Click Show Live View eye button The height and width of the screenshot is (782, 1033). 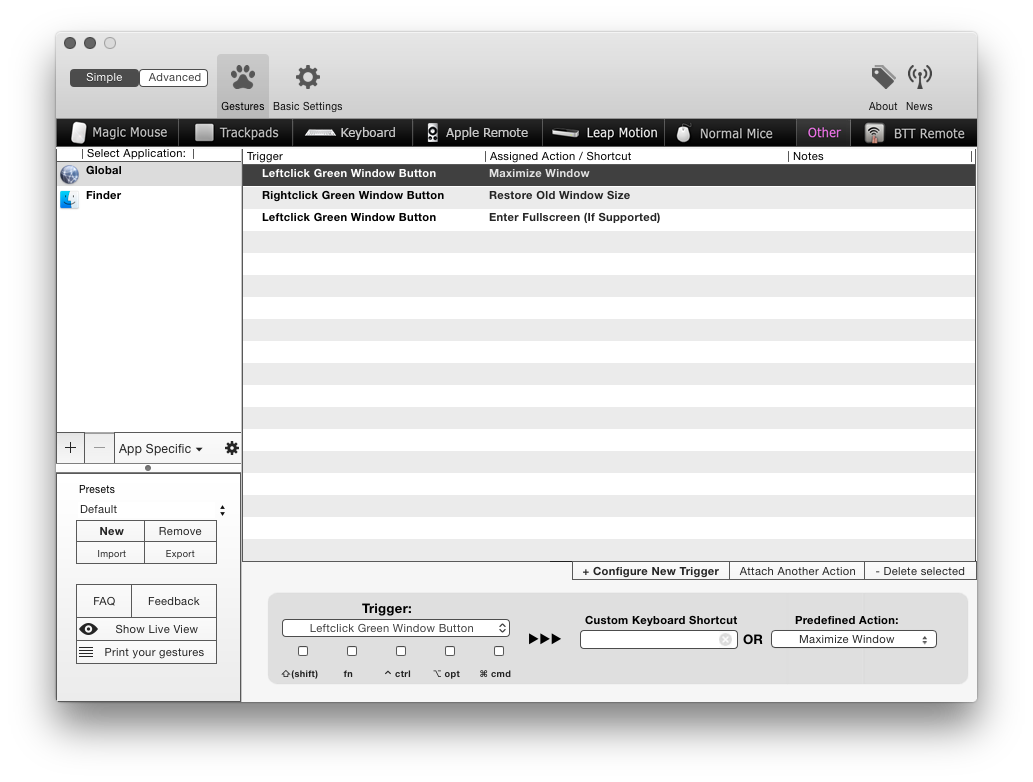point(146,629)
